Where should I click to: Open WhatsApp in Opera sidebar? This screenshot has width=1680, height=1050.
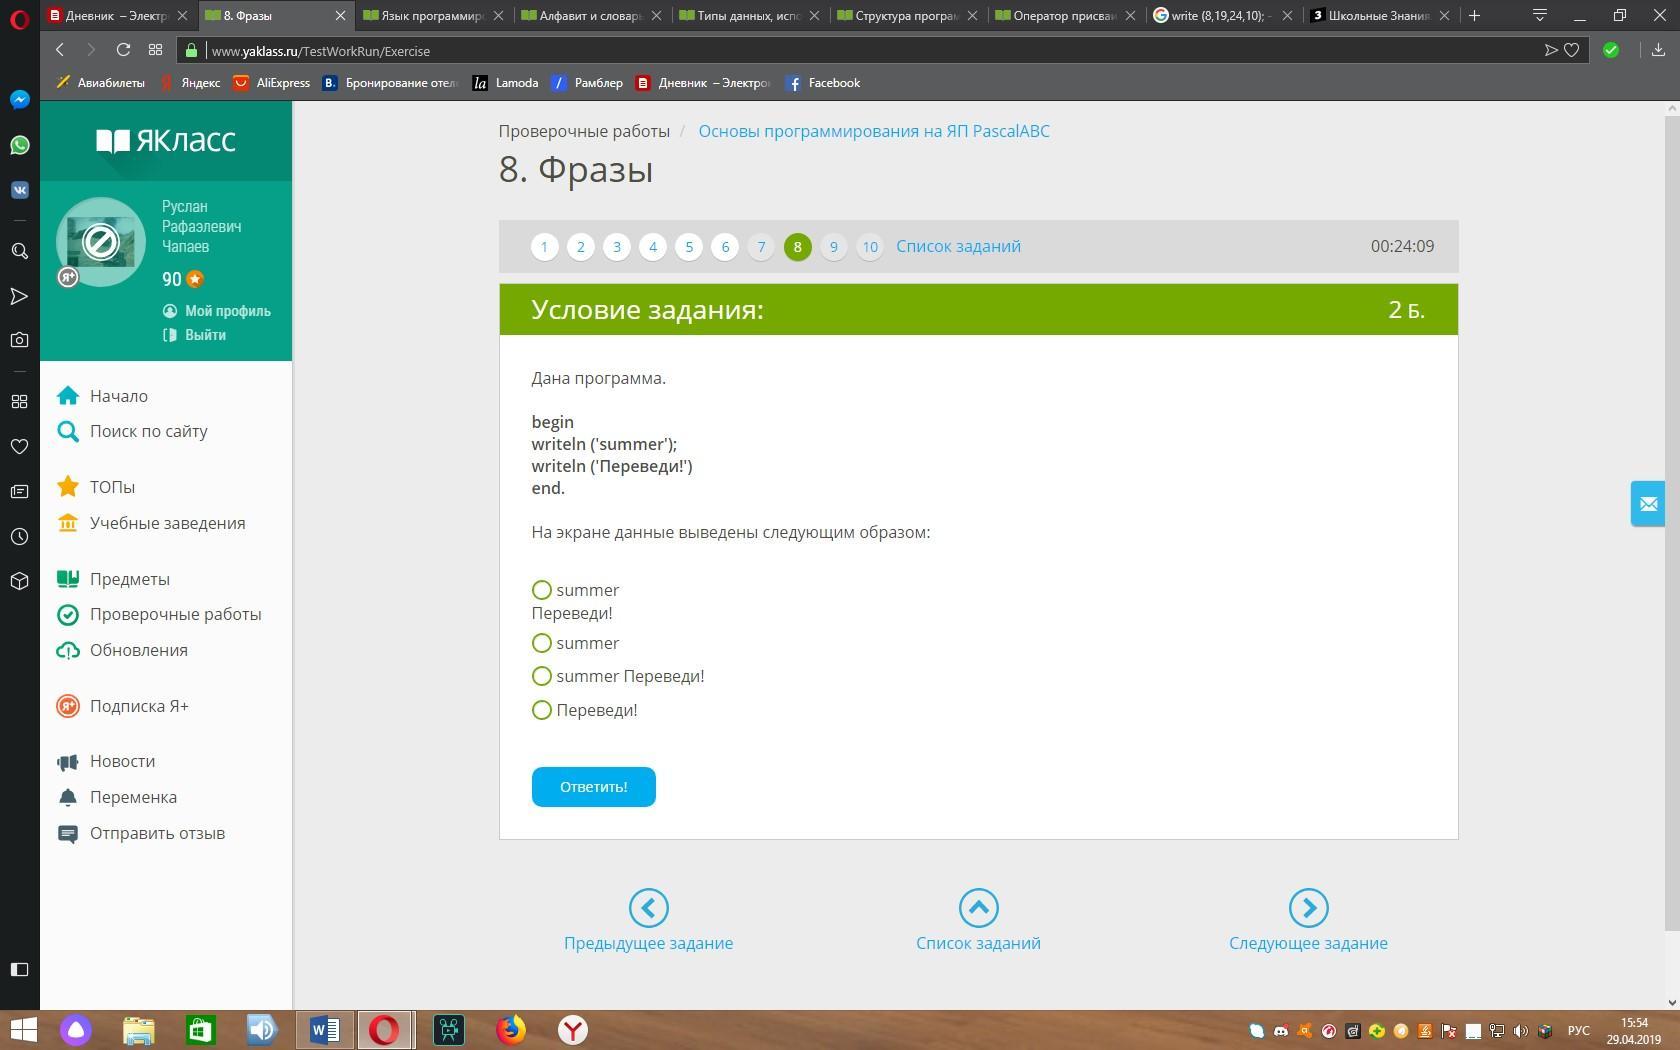pyautogui.click(x=19, y=145)
